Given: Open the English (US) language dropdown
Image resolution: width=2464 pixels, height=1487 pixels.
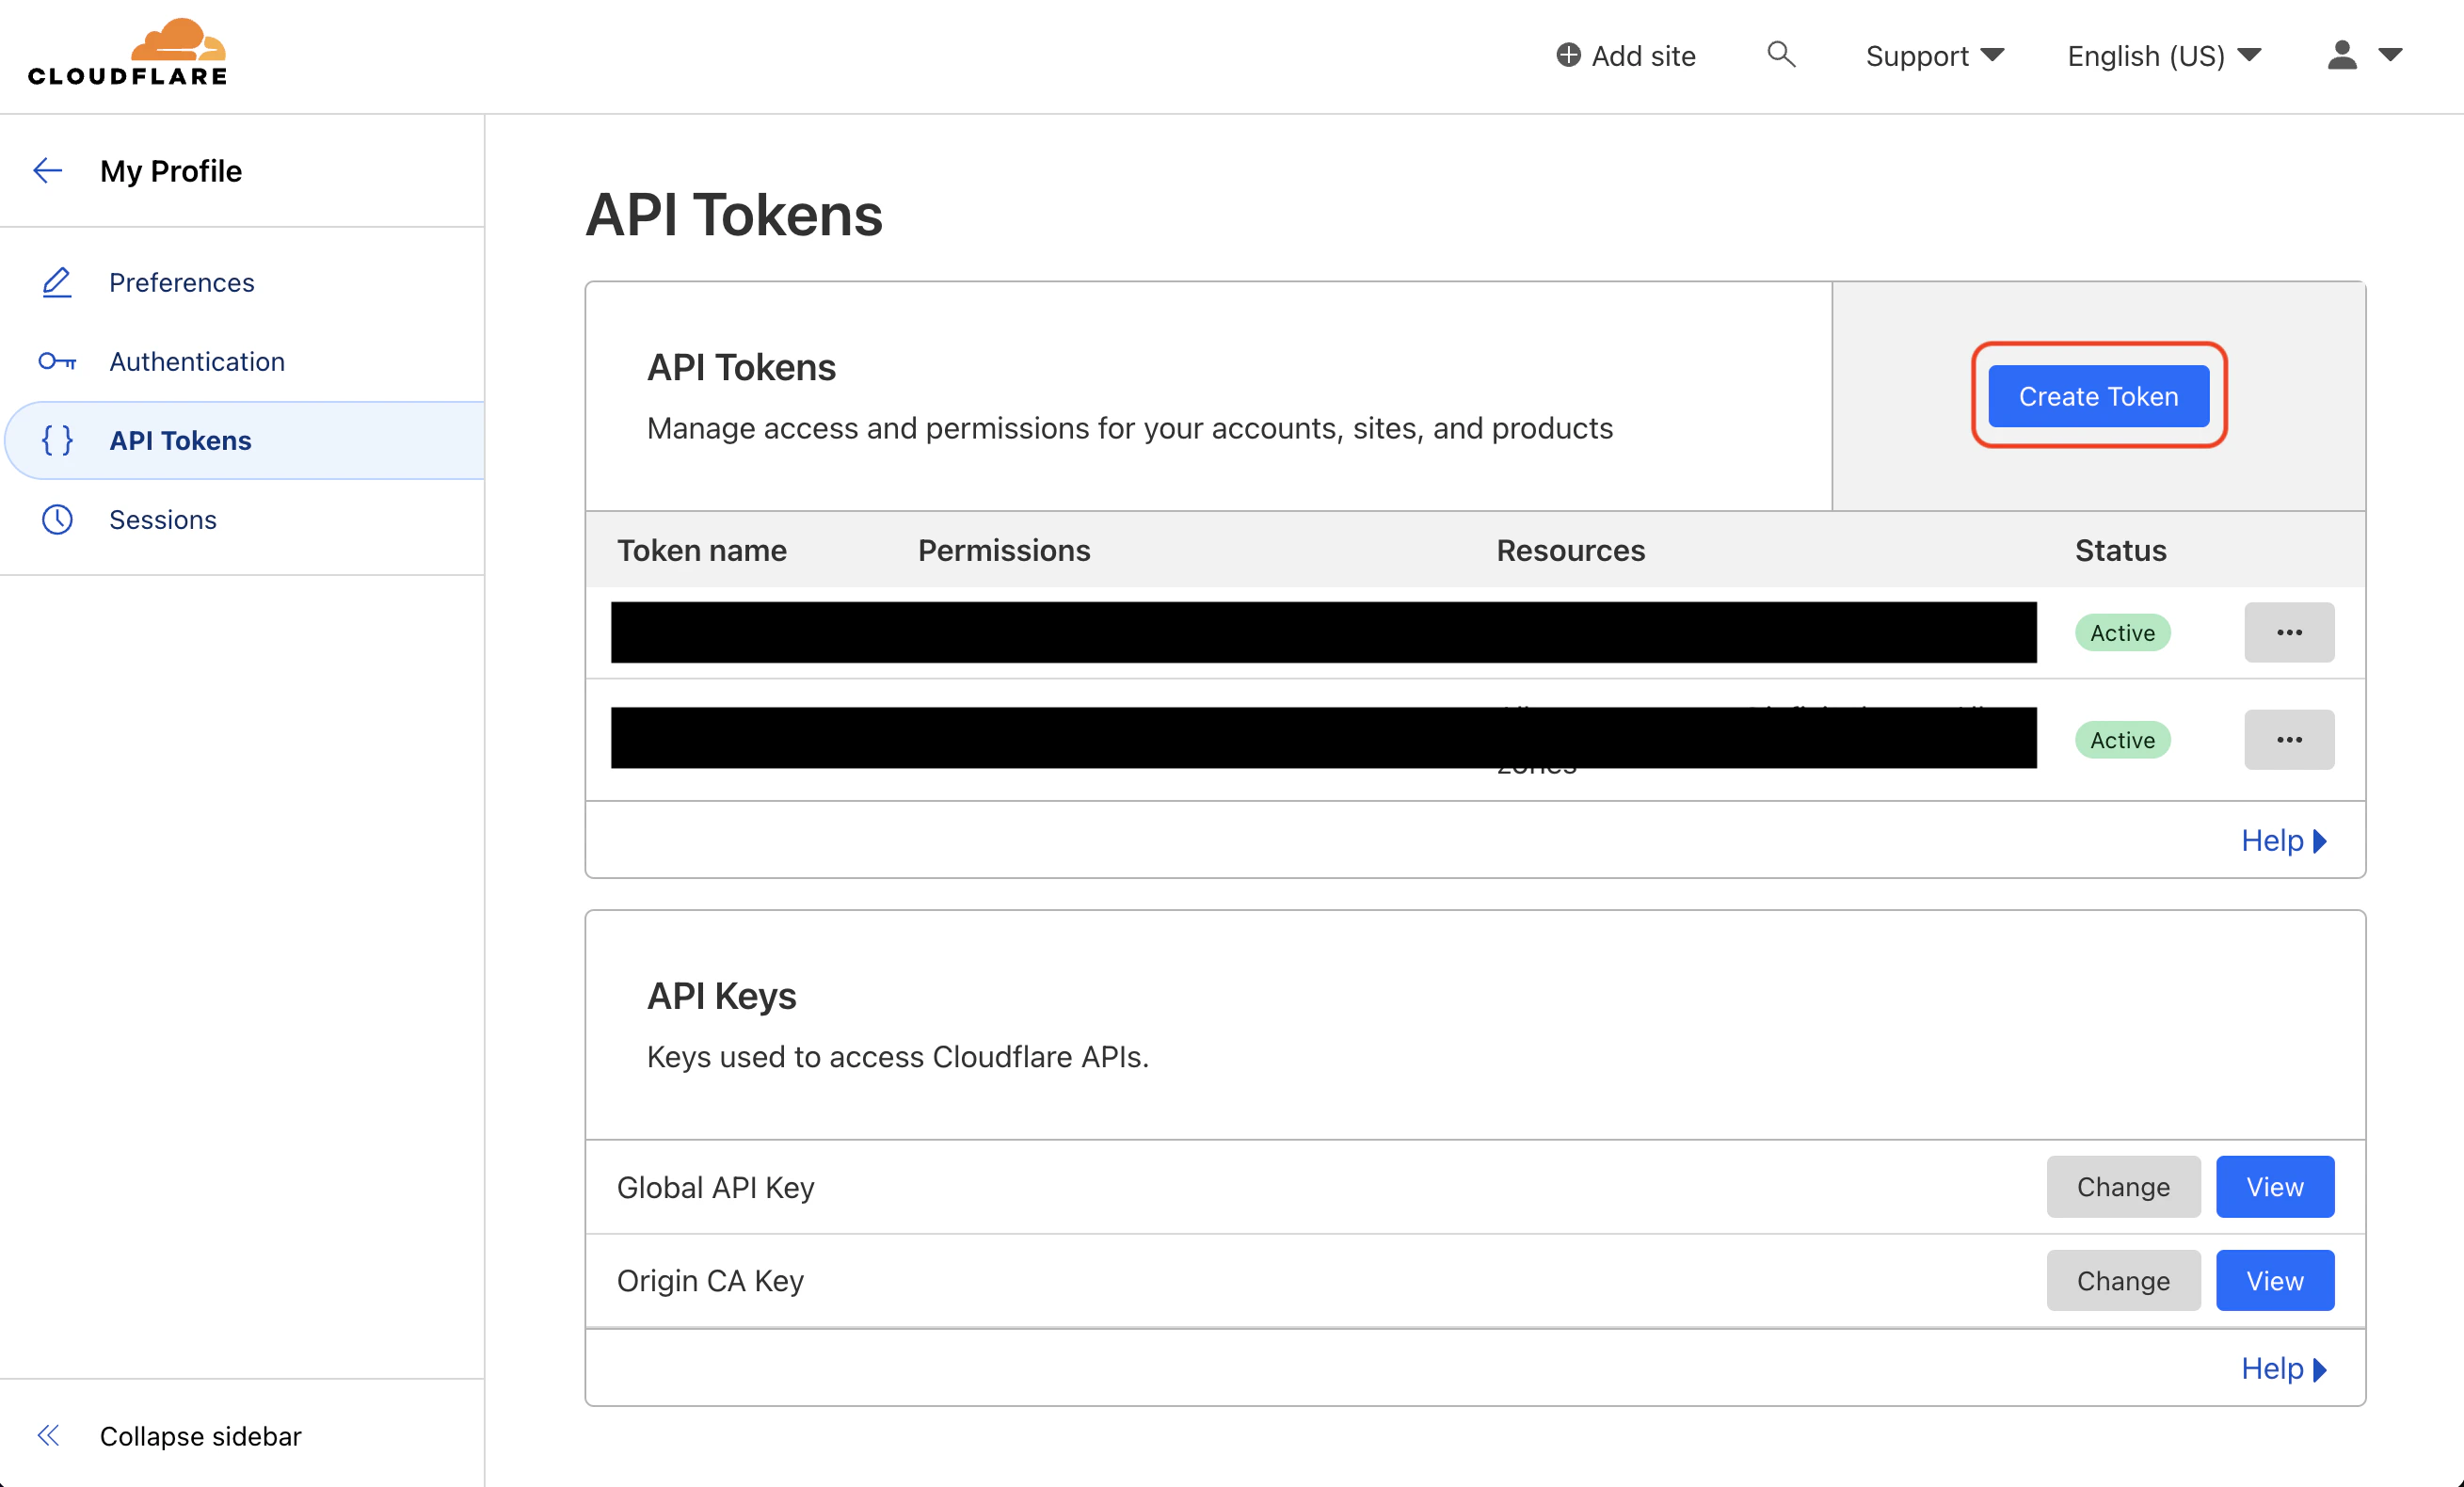Looking at the screenshot, I should [x=2164, y=56].
